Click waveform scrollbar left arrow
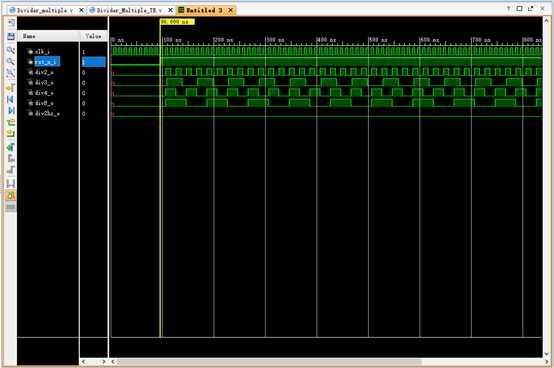 coord(113,362)
